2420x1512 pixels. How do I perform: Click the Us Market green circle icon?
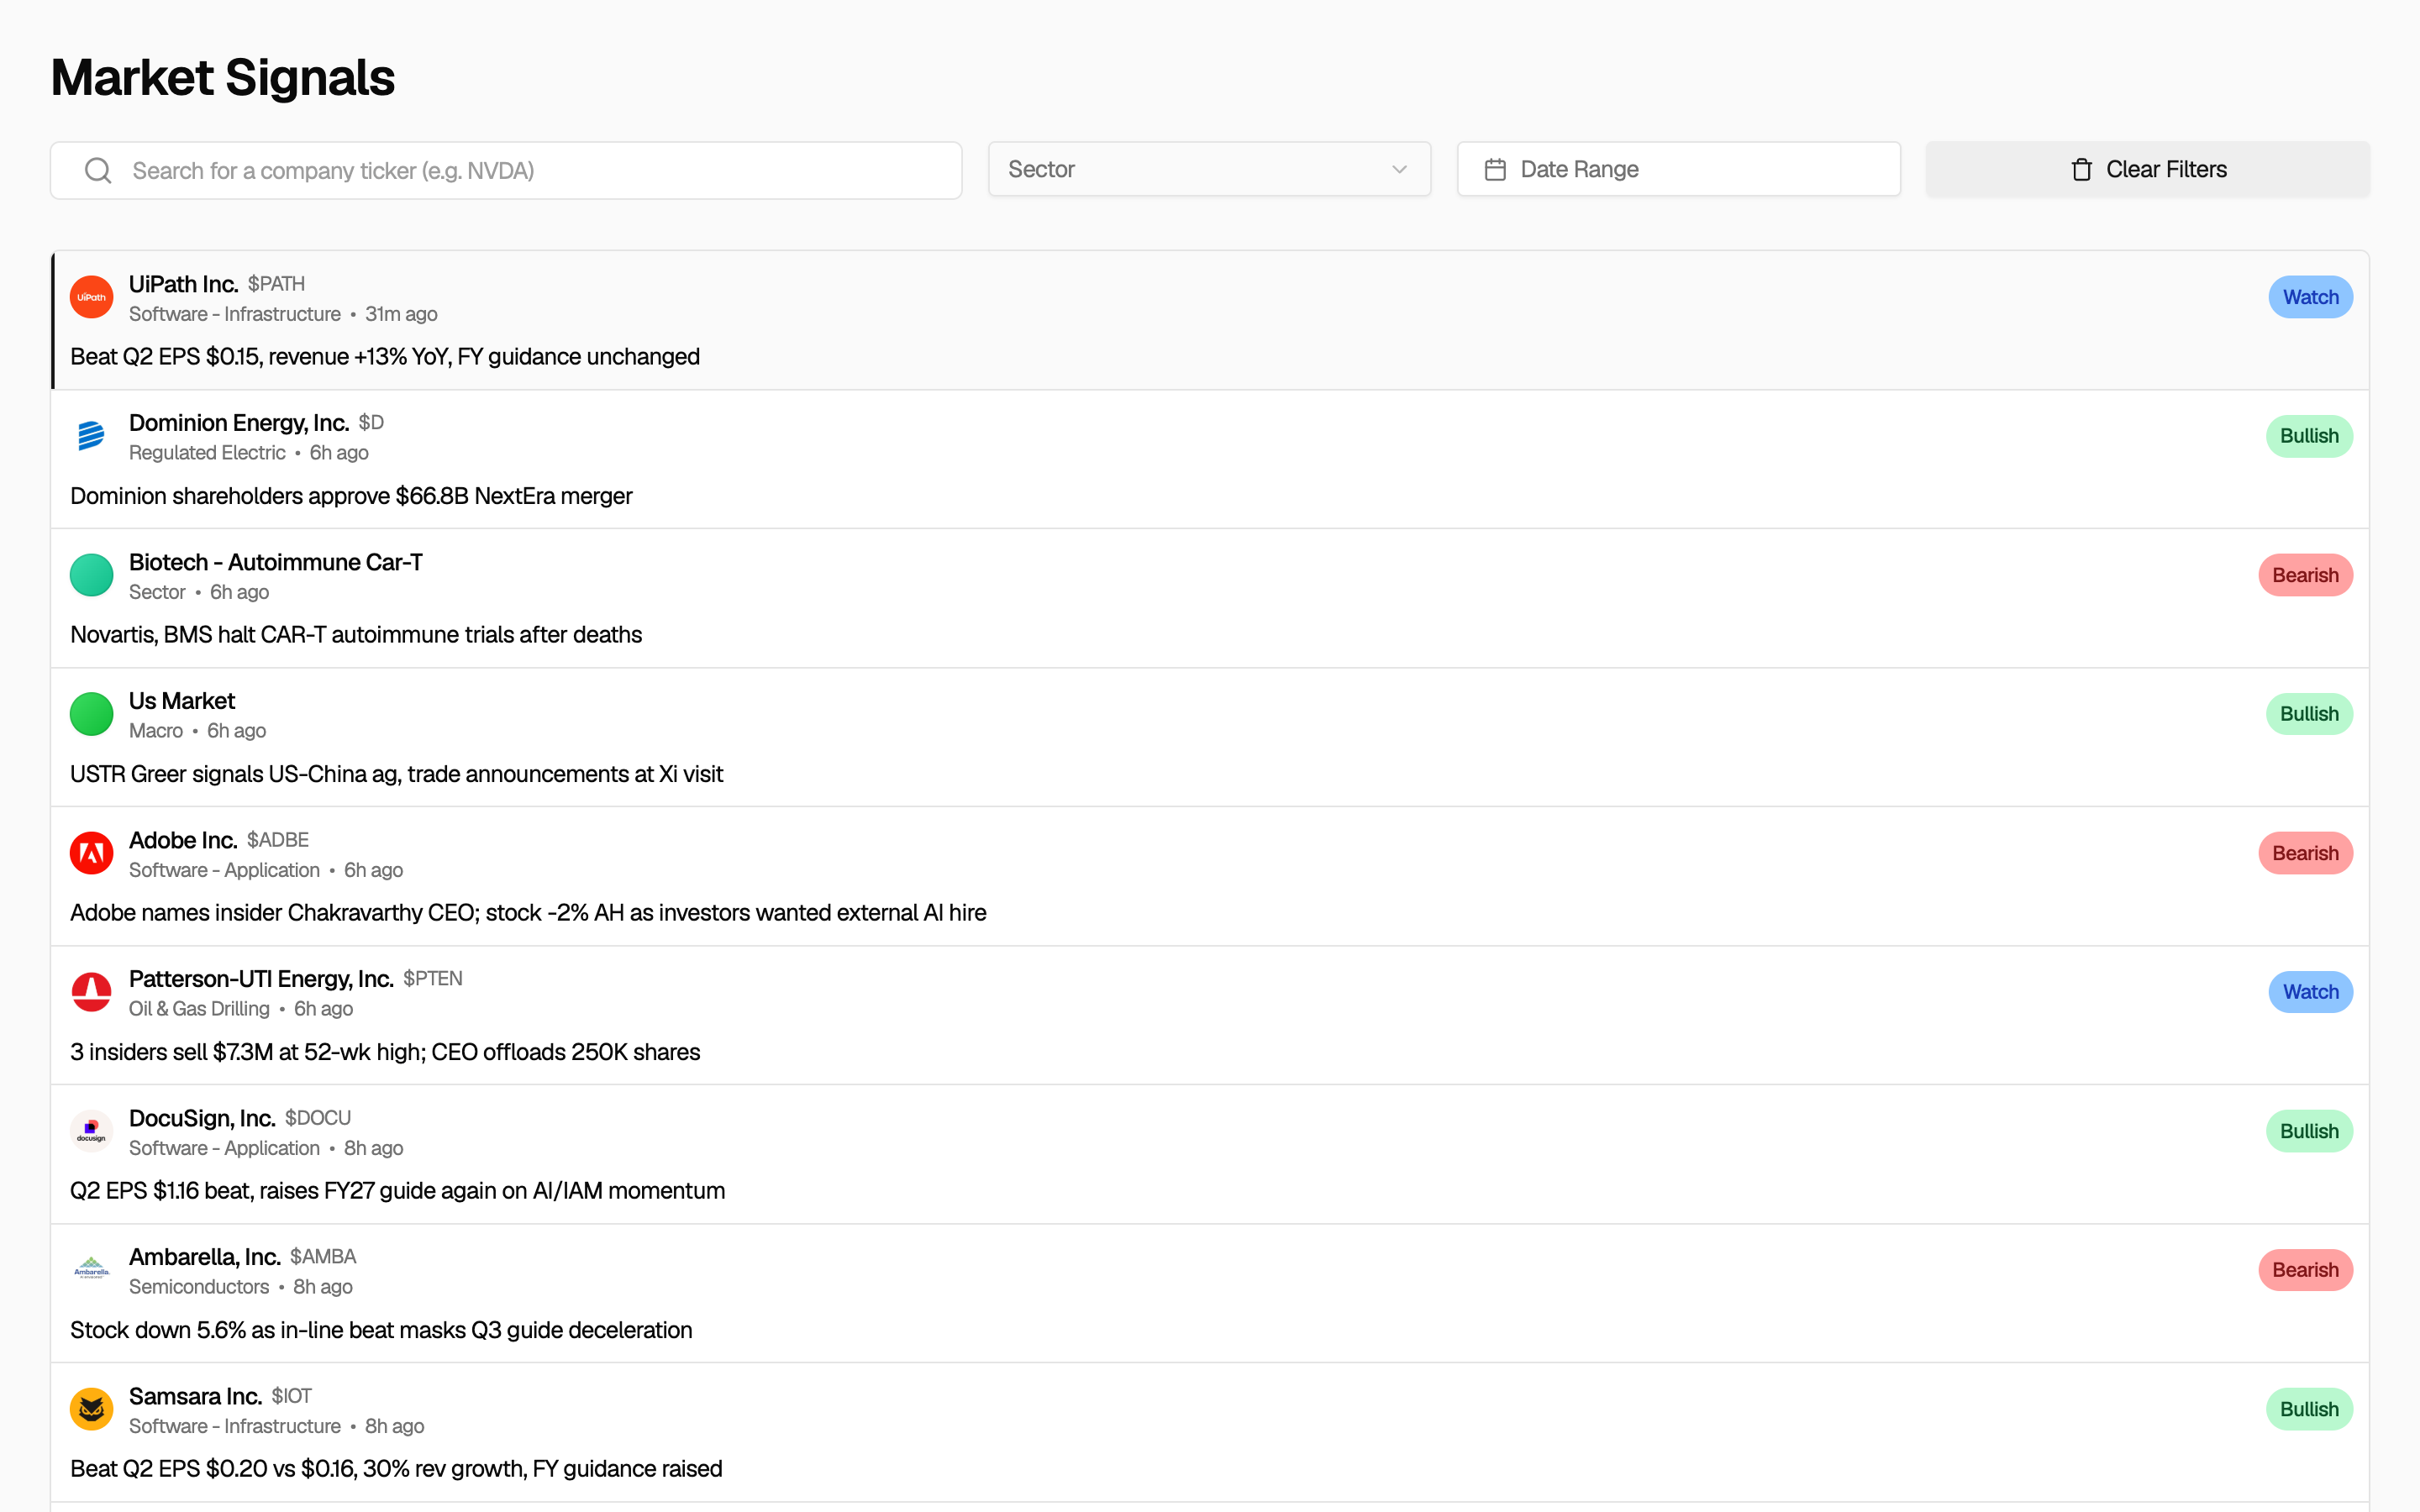coord(91,714)
